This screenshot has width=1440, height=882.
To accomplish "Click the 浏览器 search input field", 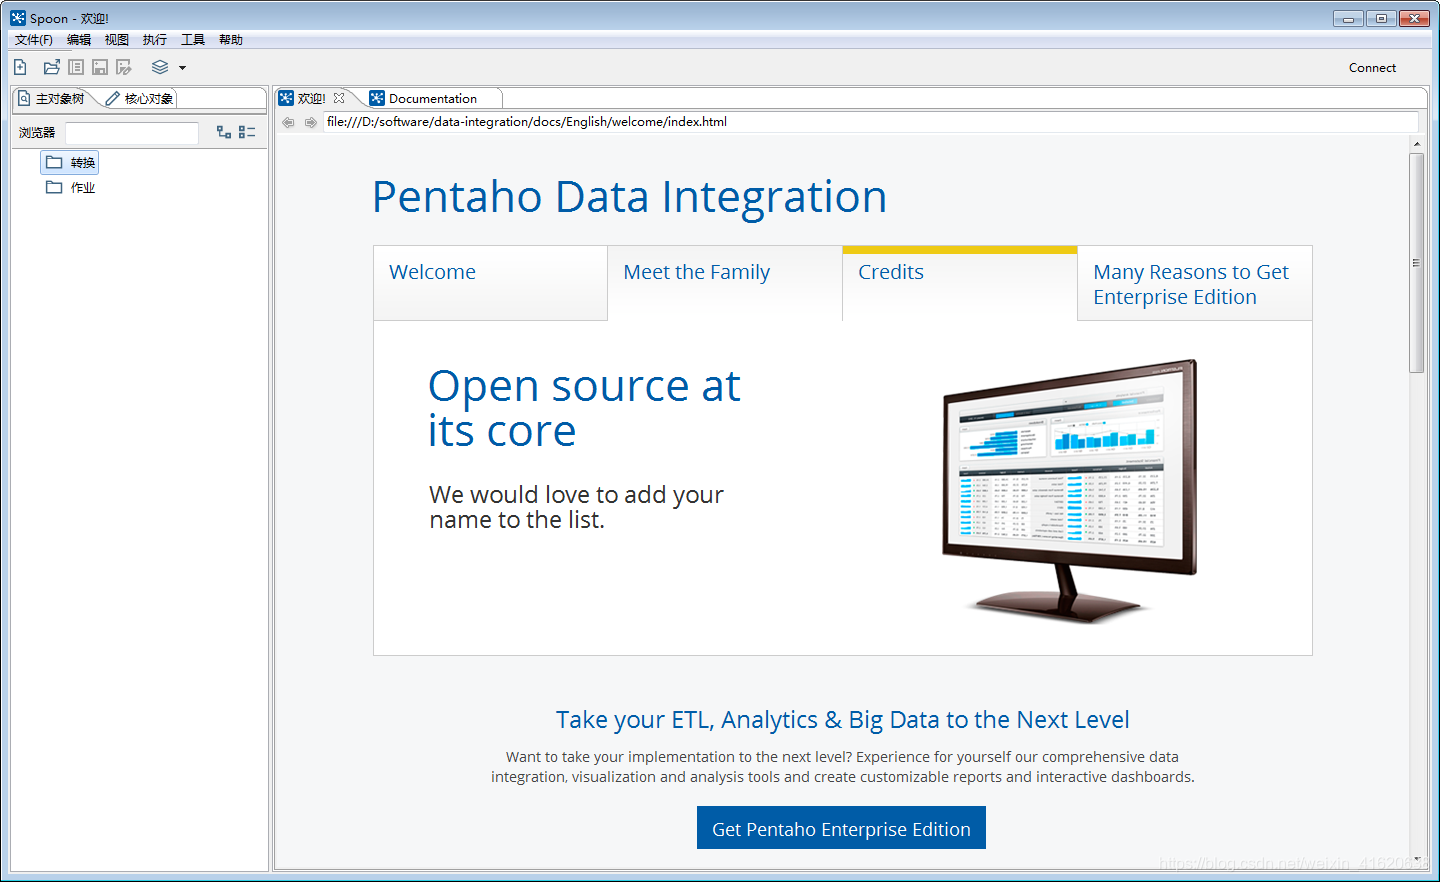I will coord(132,133).
